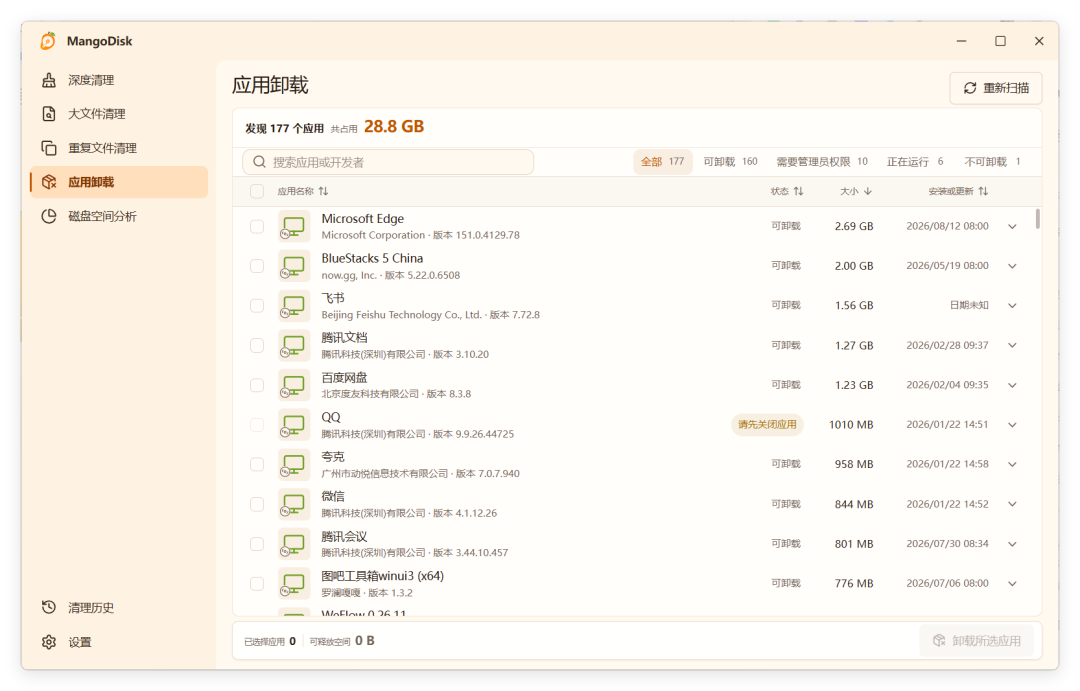
Task: Click the 28.8 GB total size text
Action: [394, 127]
